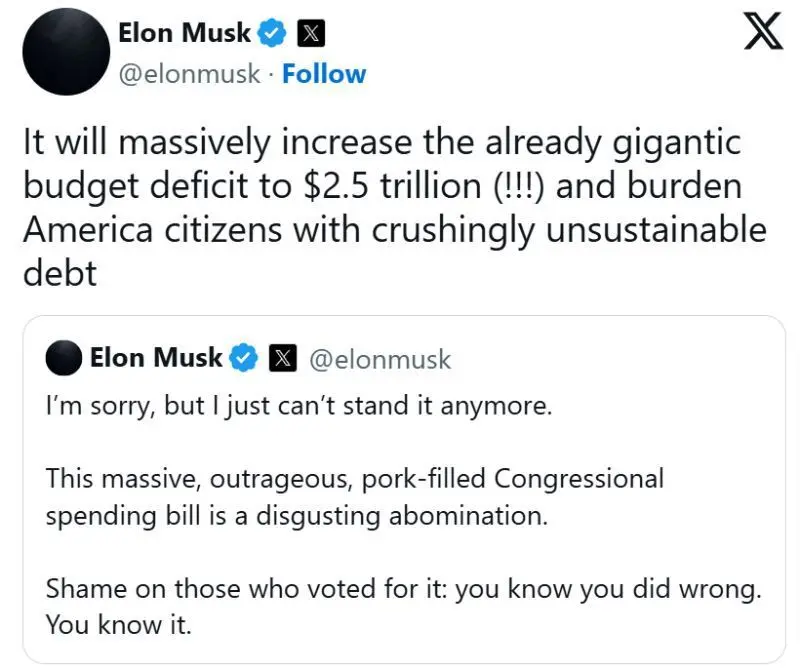
Task: Click the '$2.5 trillion' figure in the main tweet
Action: pyautogui.click(x=392, y=186)
